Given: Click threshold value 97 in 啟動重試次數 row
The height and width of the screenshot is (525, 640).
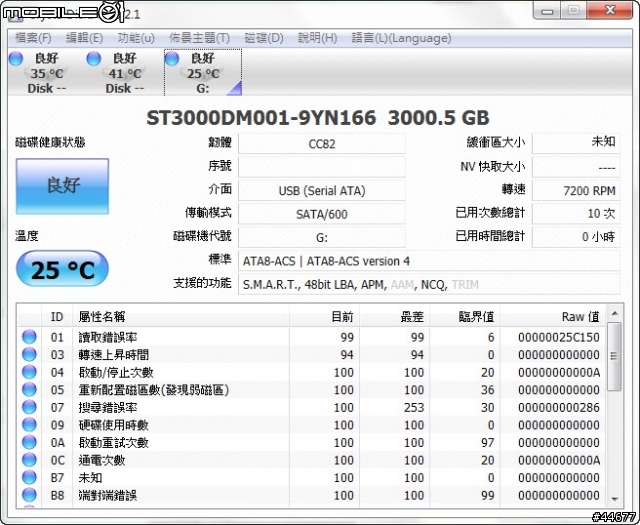Looking at the screenshot, I should (x=487, y=443).
